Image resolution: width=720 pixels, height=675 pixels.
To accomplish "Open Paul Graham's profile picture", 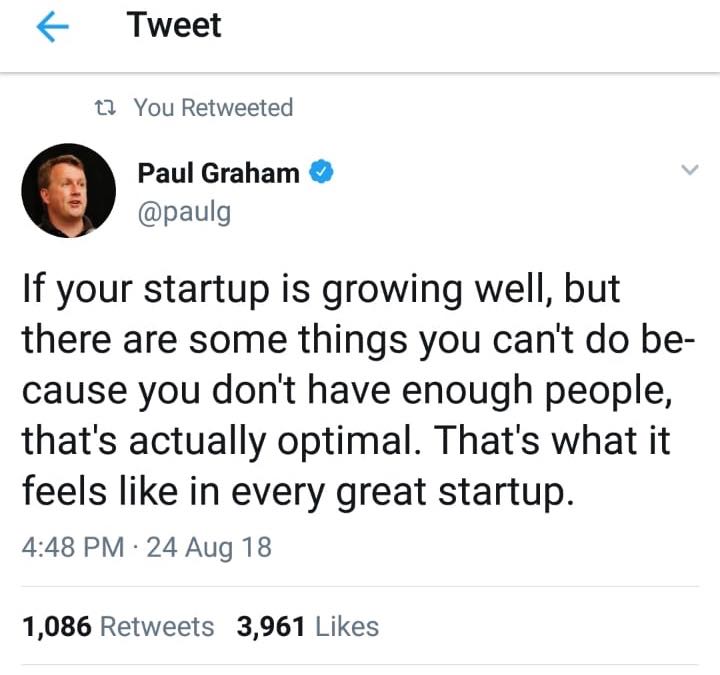I will [69, 190].
